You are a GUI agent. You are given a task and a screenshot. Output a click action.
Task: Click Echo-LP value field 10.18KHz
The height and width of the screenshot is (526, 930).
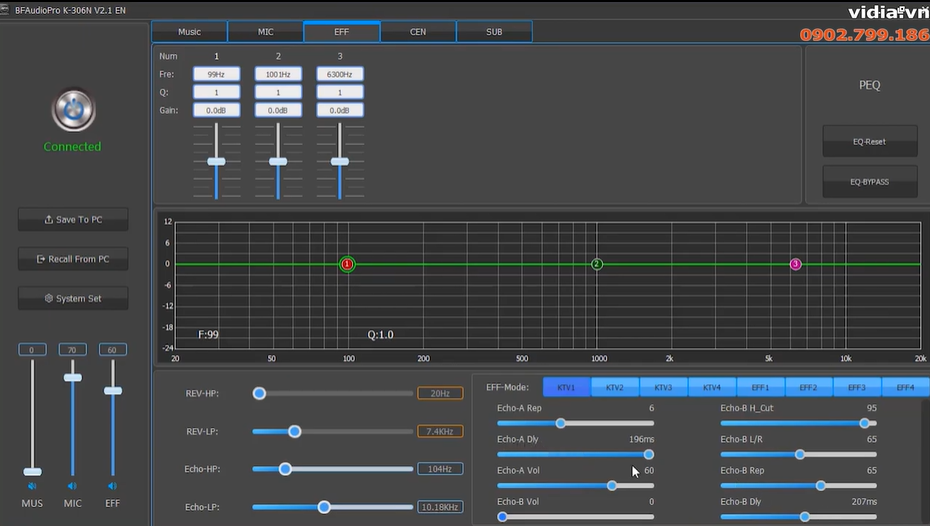[440, 507]
